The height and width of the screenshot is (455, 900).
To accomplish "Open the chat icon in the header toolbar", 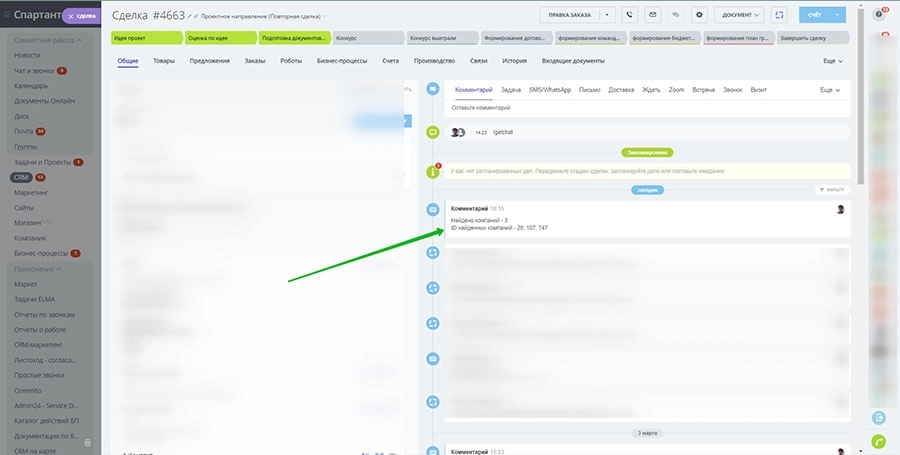I will coord(676,15).
